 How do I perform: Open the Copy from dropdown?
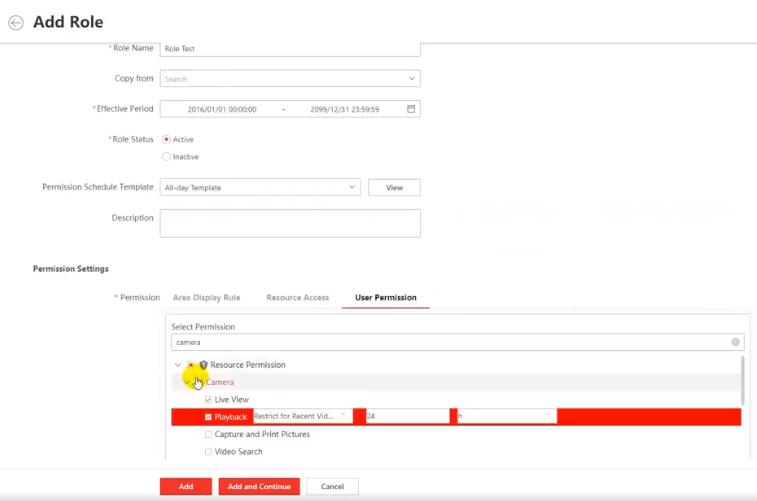pos(290,78)
